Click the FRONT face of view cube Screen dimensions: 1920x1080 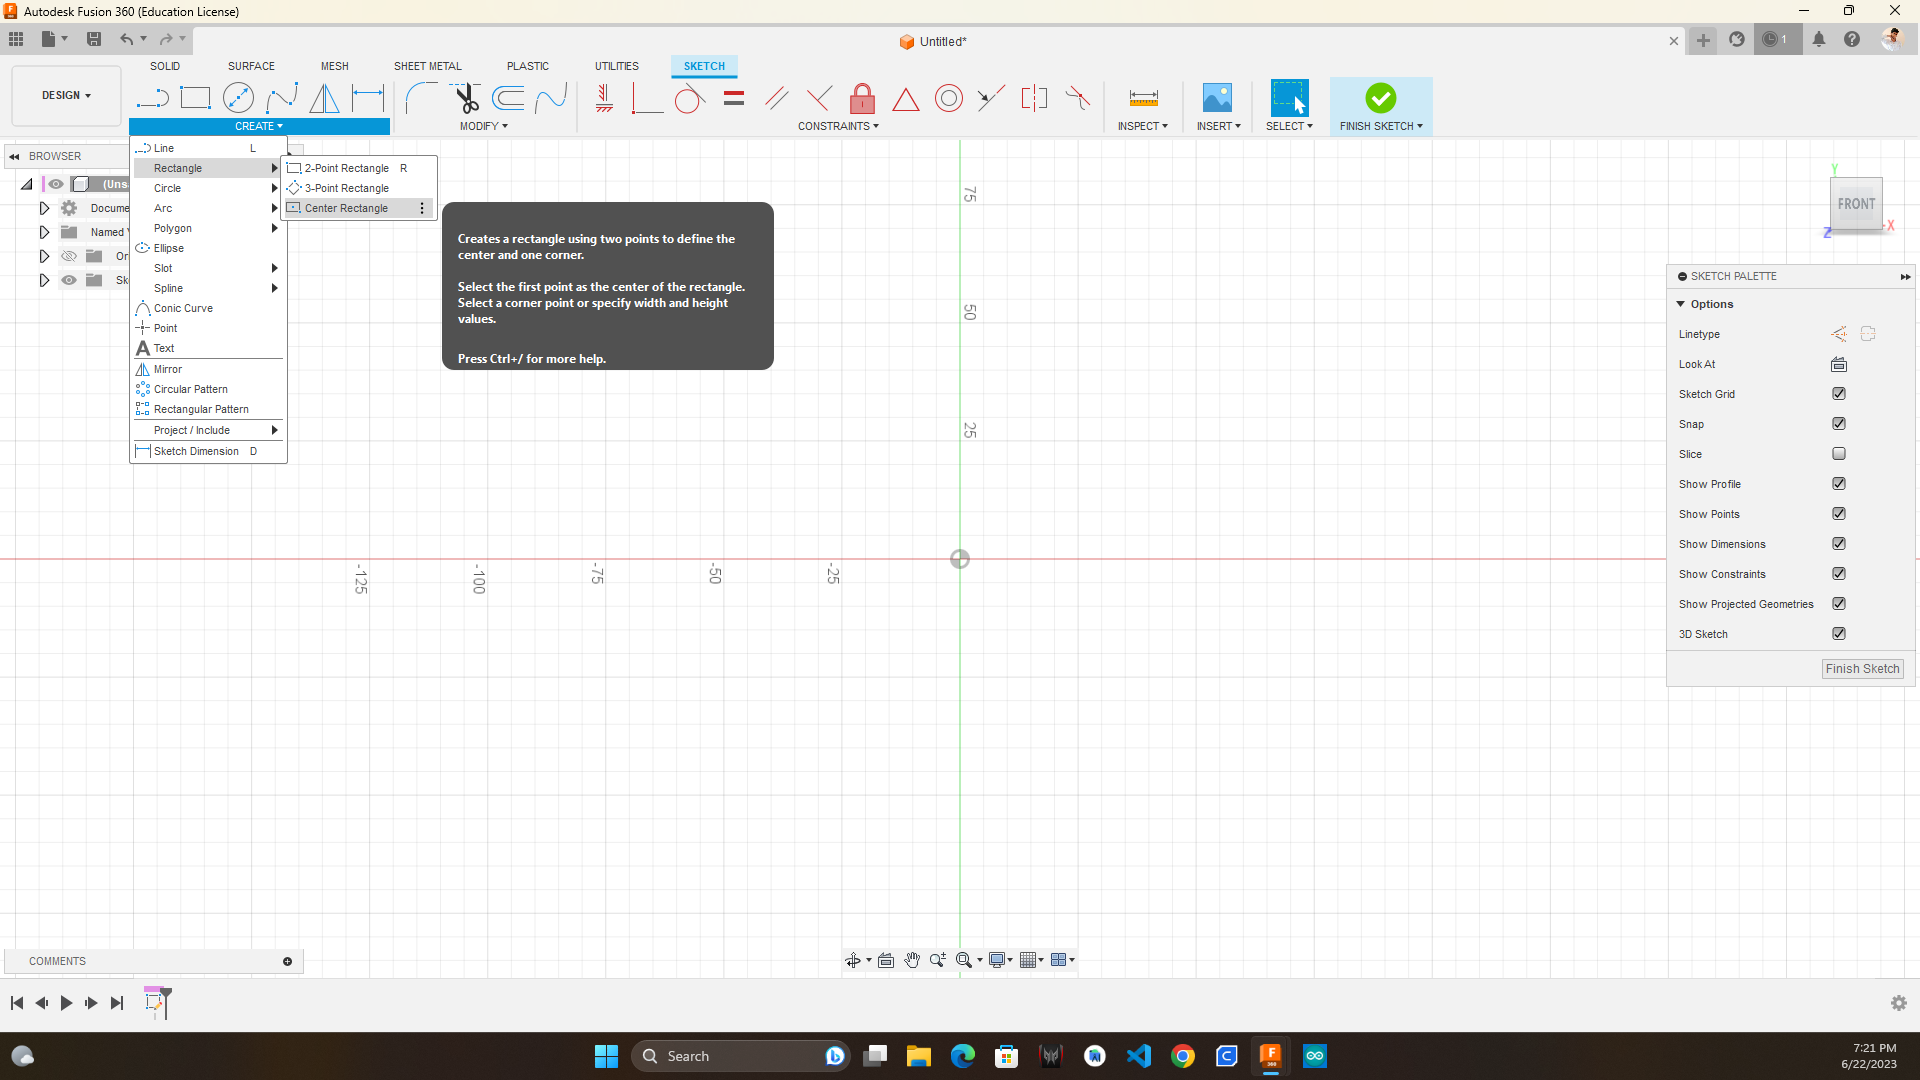coord(1856,204)
